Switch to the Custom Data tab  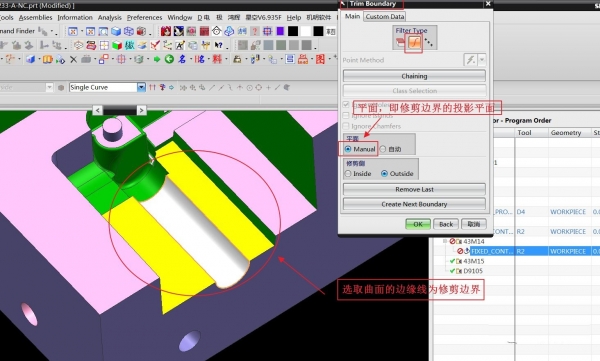tap(385, 16)
